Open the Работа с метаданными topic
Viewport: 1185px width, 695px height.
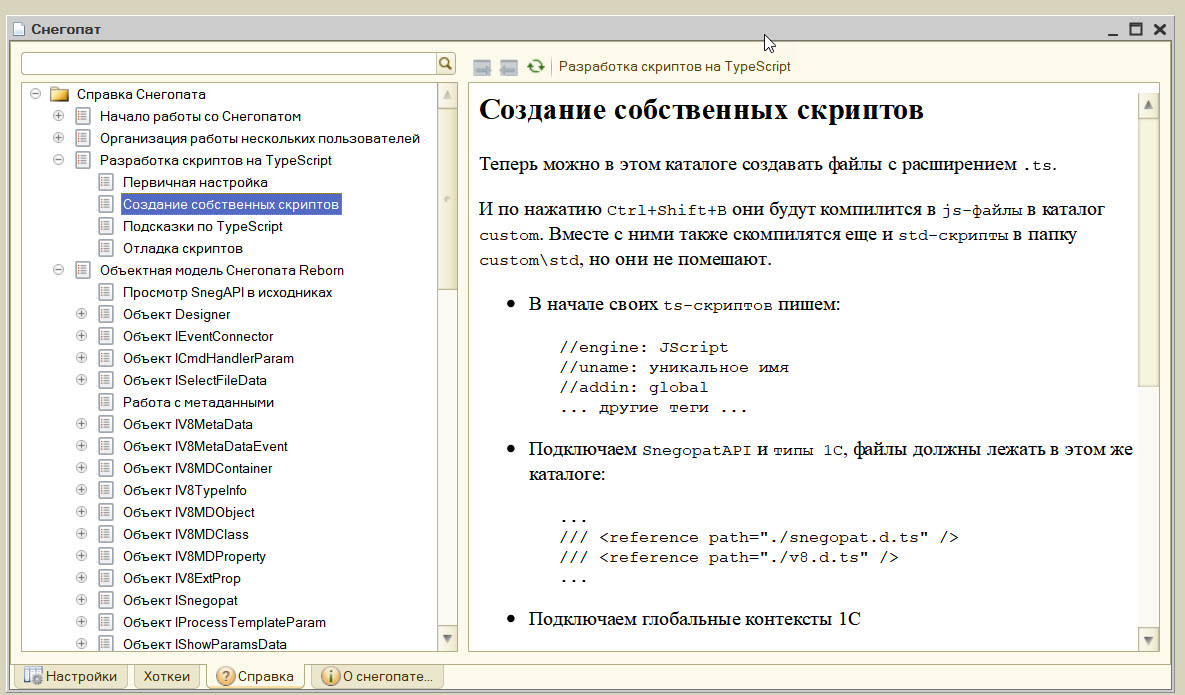click(x=198, y=402)
